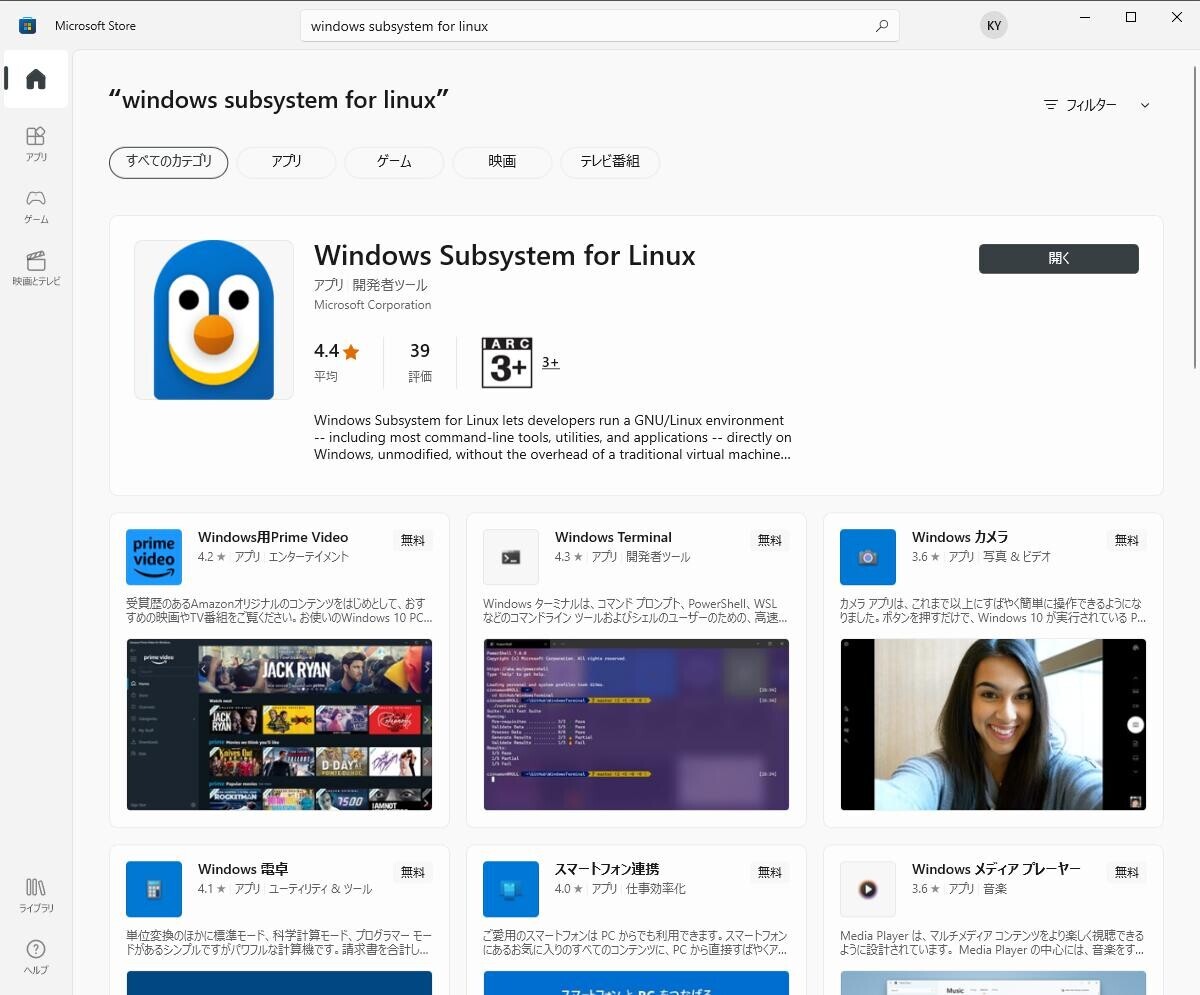Open the 3+ age rating link

(x=550, y=363)
